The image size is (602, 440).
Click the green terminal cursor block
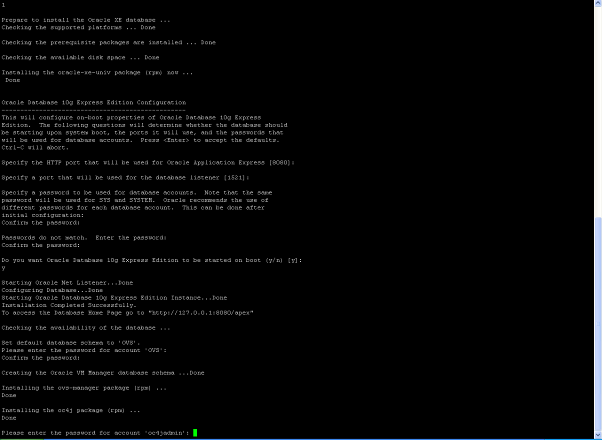[x=195, y=433]
